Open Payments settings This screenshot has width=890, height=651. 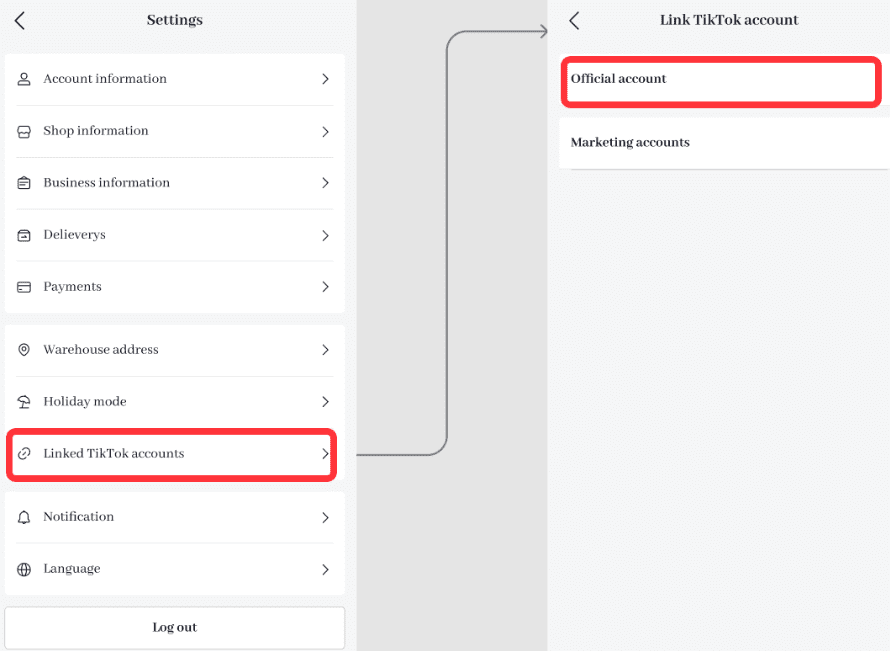(174, 287)
